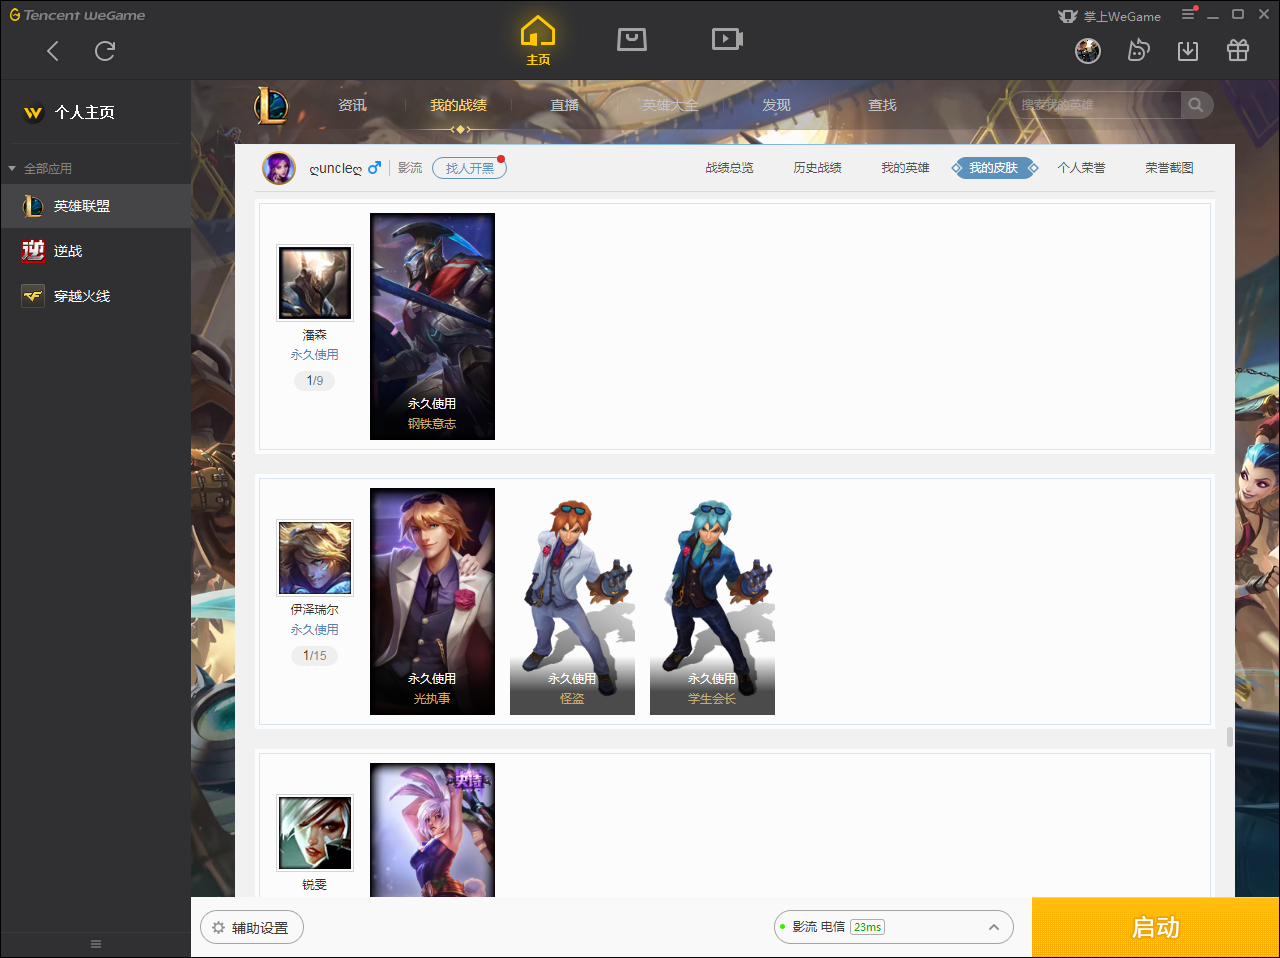Click the hero search input field
Screen dimensions: 1280x958
coord(1096,105)
